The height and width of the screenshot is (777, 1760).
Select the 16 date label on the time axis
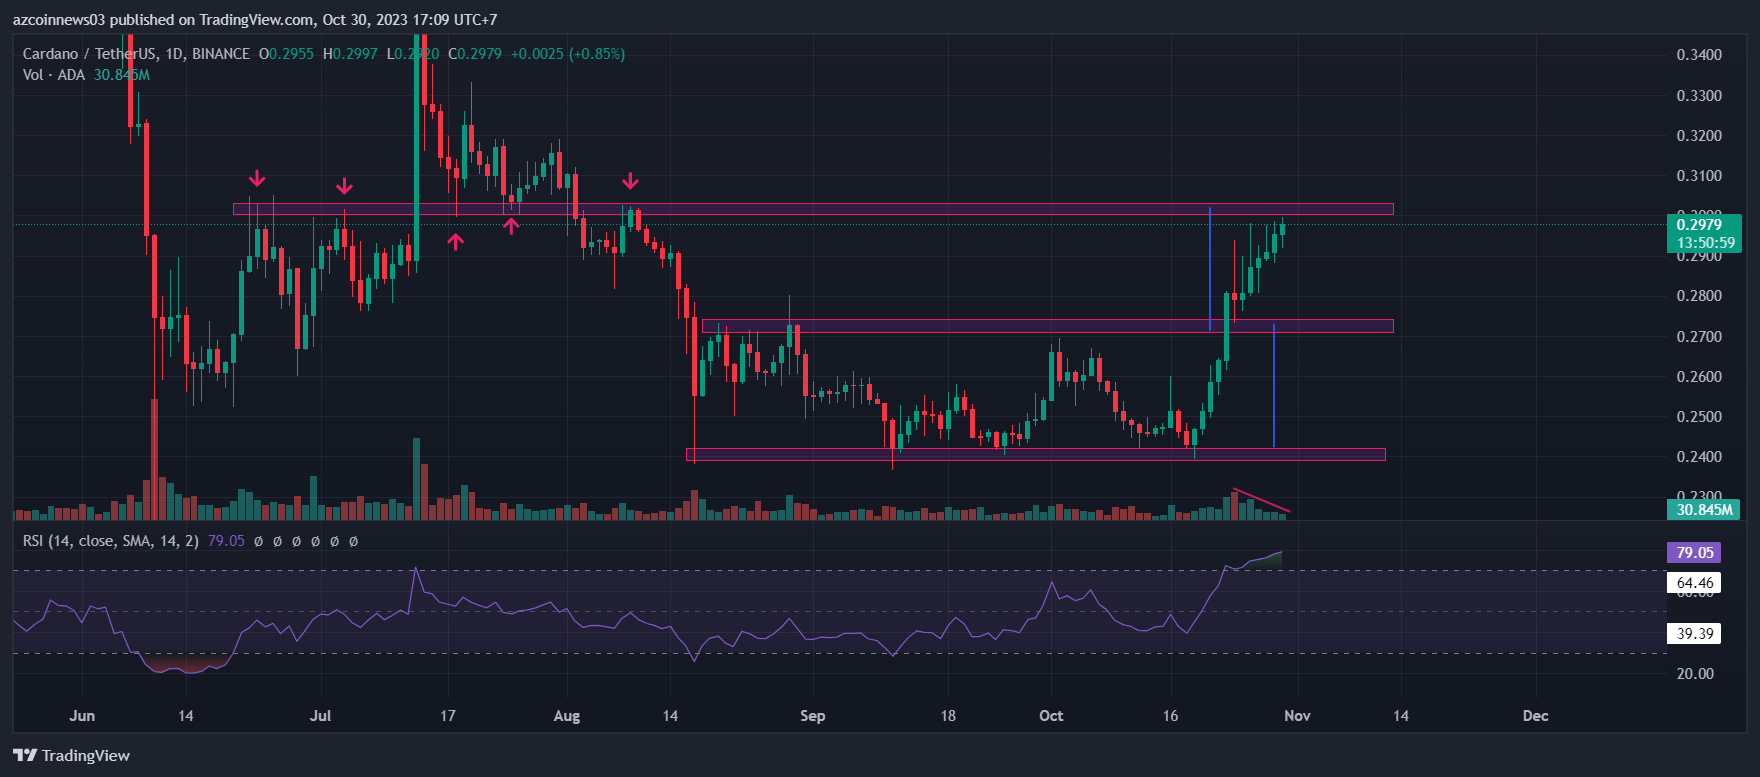(1171, 716)
